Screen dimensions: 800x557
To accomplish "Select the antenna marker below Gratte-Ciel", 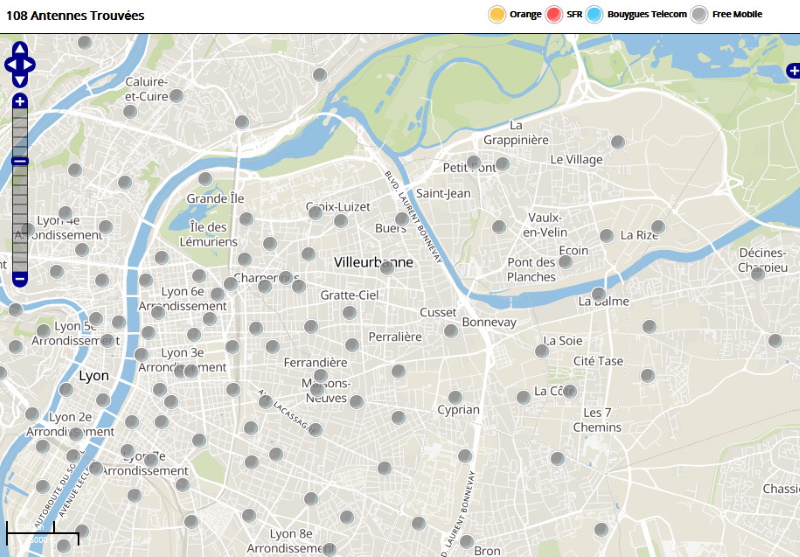I will click(x=349, y=312).
